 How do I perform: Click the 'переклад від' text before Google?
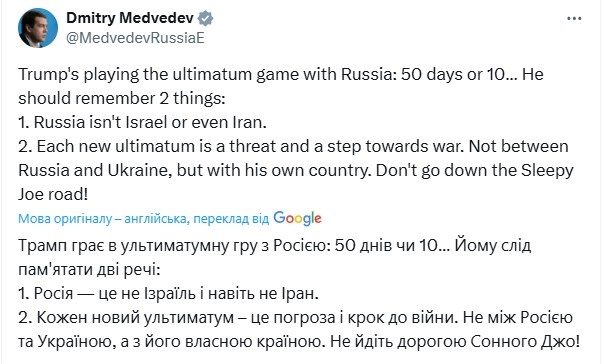click(x=231, y=218)
